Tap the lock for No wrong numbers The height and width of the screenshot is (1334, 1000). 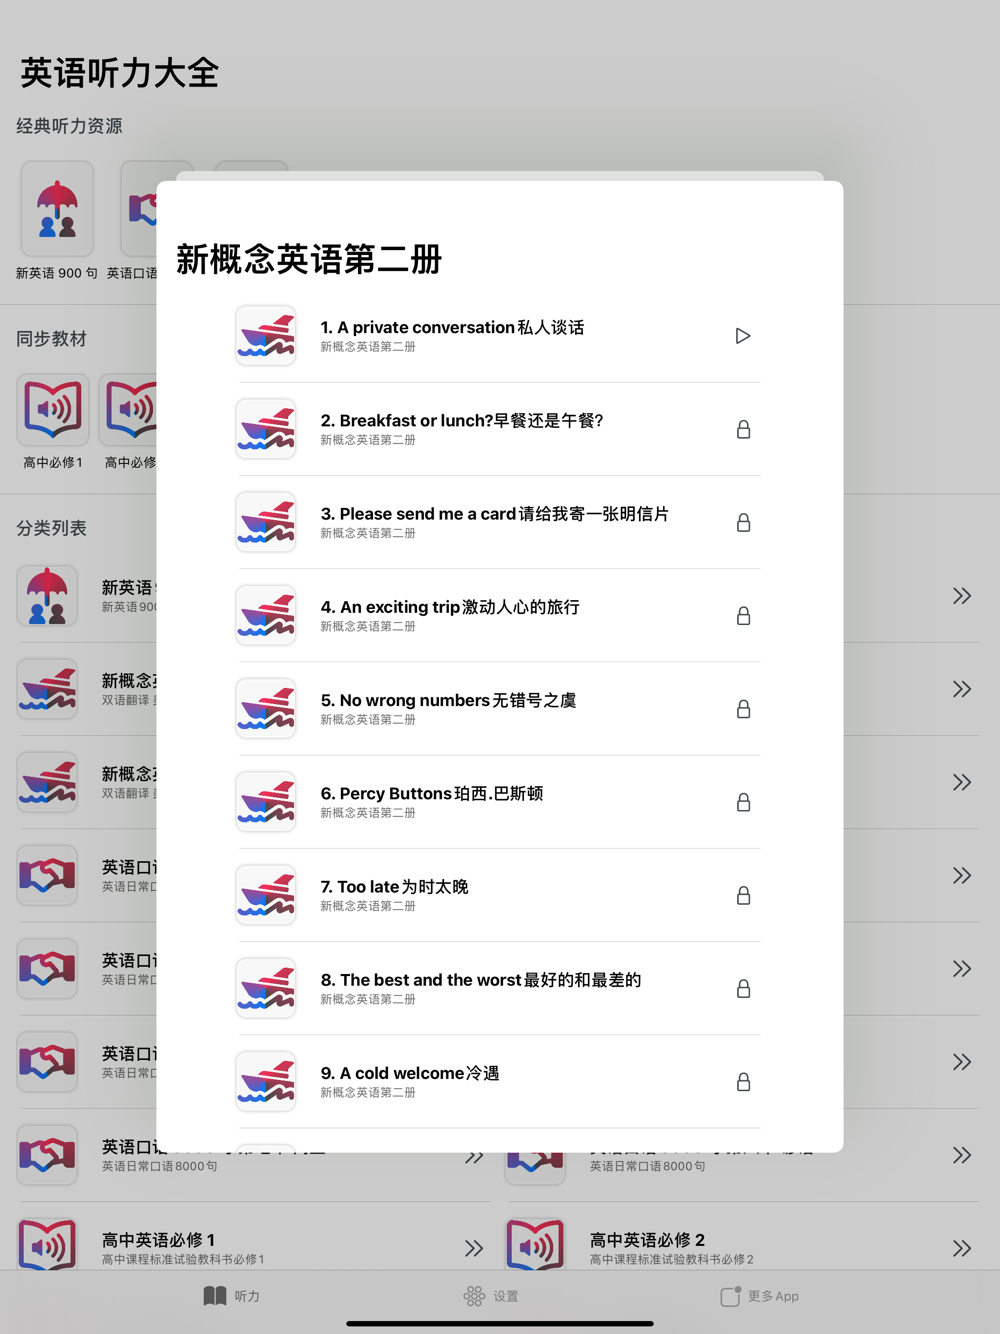tap(743, 709)
